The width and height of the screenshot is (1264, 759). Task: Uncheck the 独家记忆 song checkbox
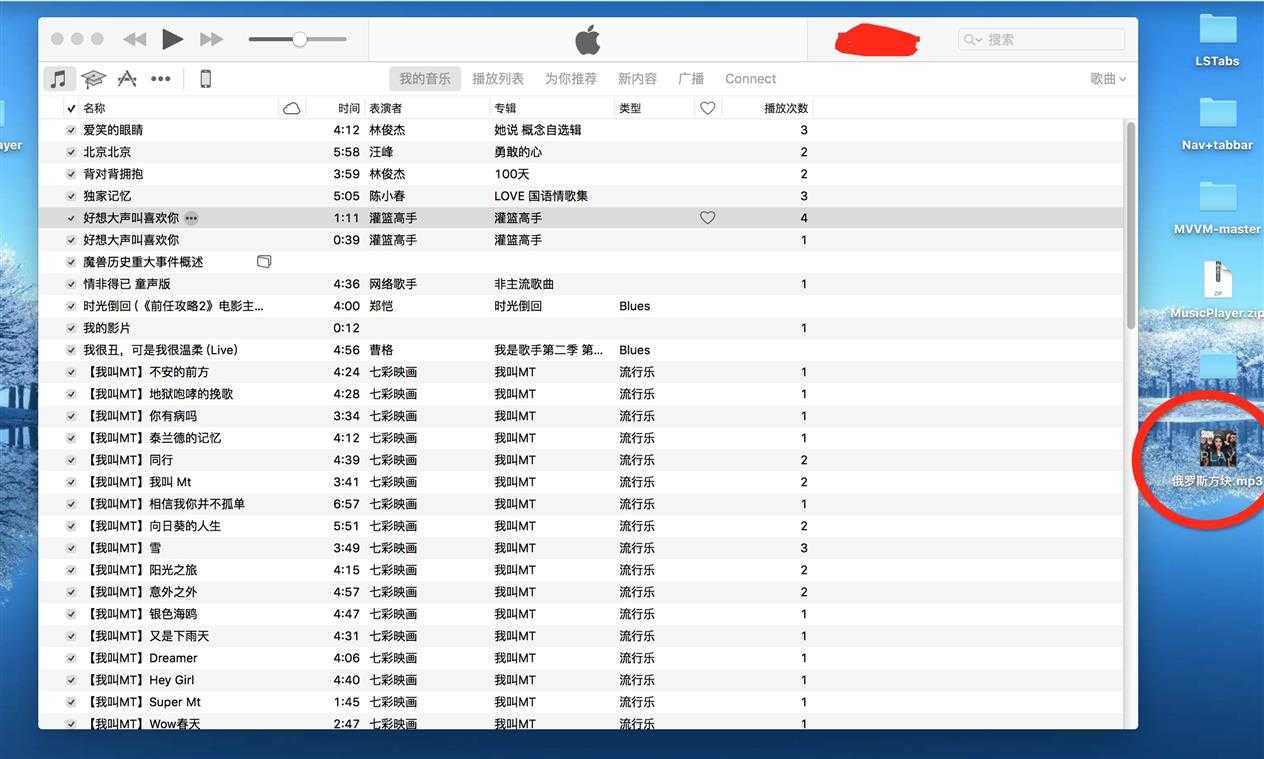(71, 196)
